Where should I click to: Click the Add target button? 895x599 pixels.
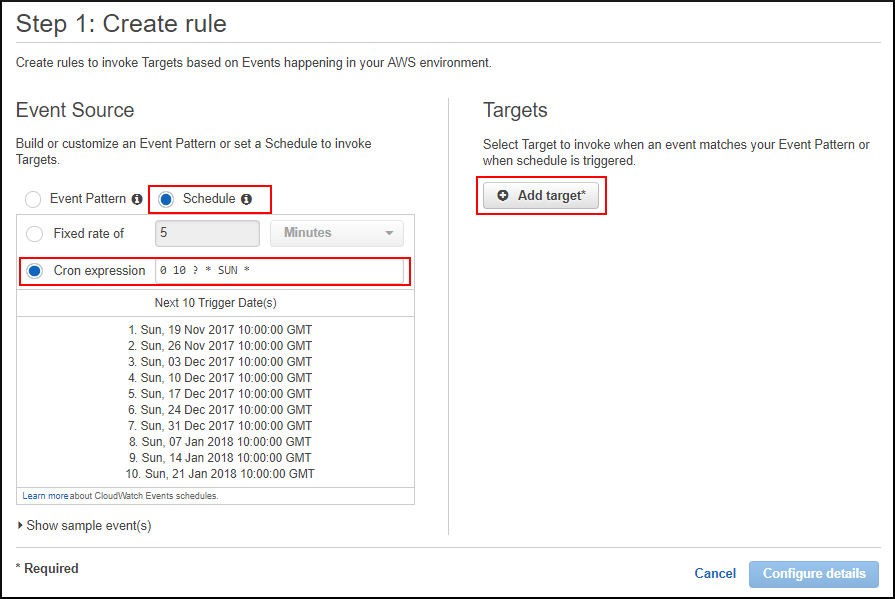pos(541,195)
